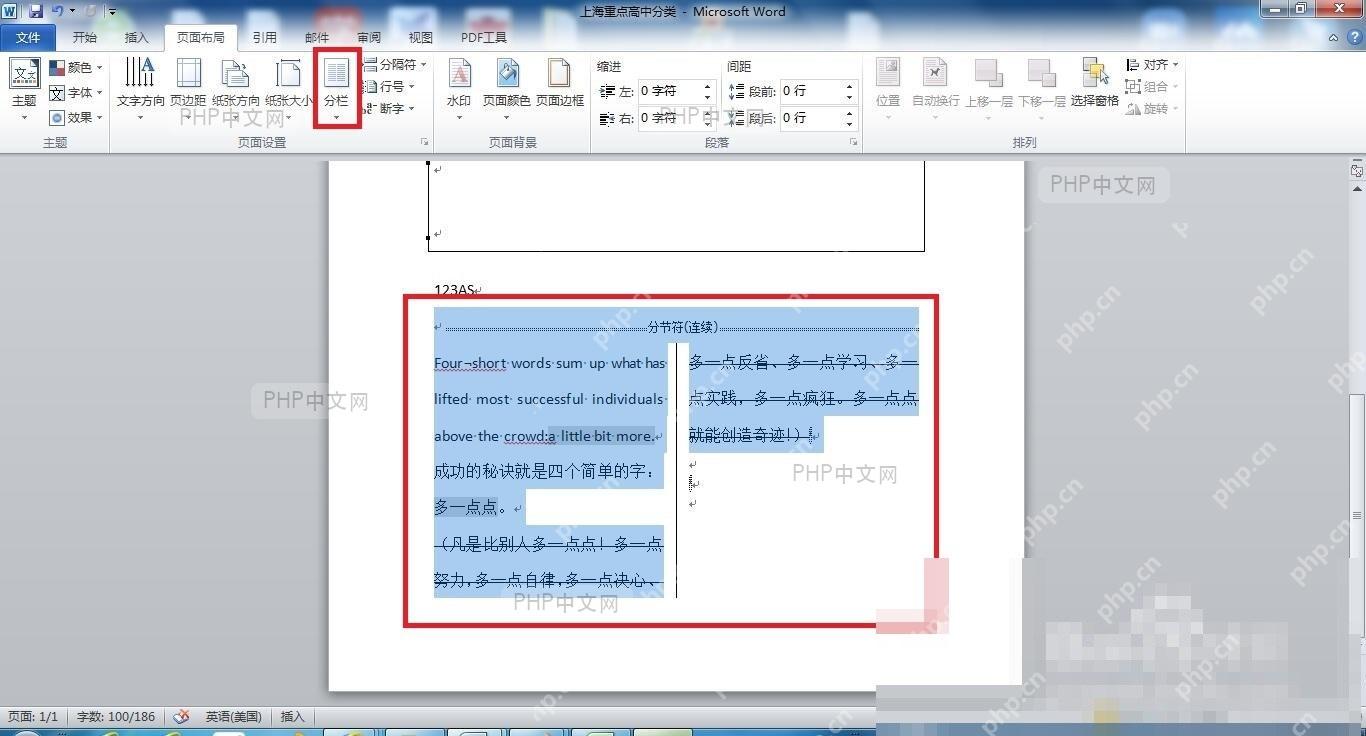Open the 段落 paragraph dialog launcher
This screenshot has height=736, width=1366.
click(854, 143)
